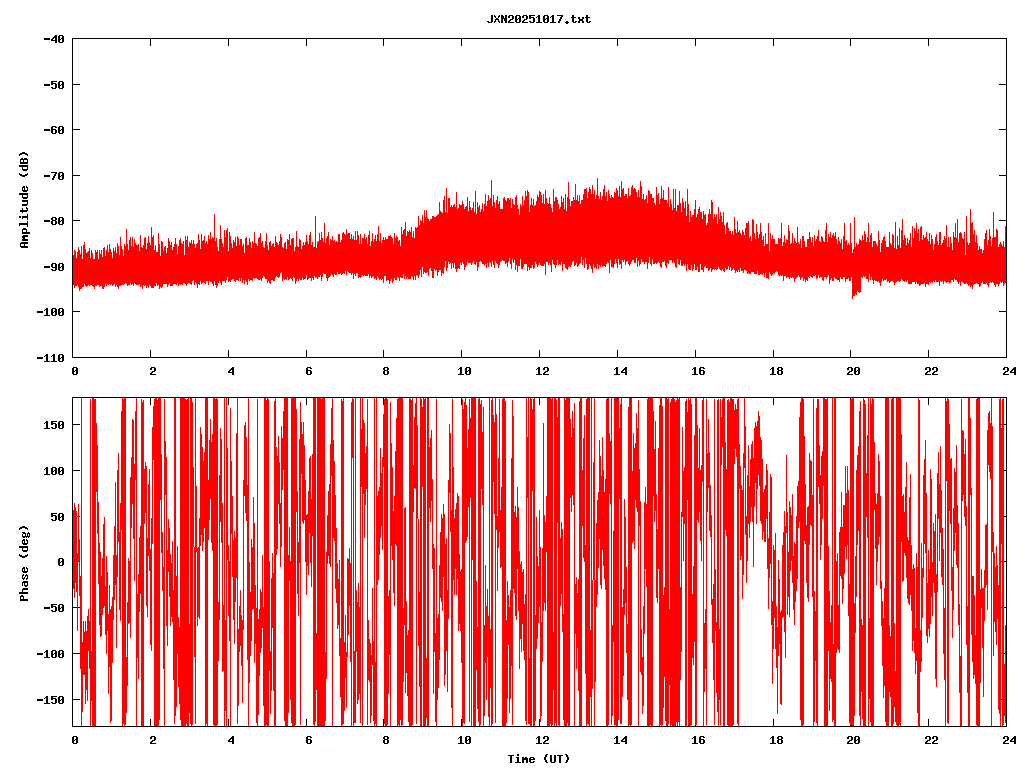Click hour 20 under the amplitude plot
Image resolution: width=1024 pixels, height=768 pixels.
coord(851,370)
